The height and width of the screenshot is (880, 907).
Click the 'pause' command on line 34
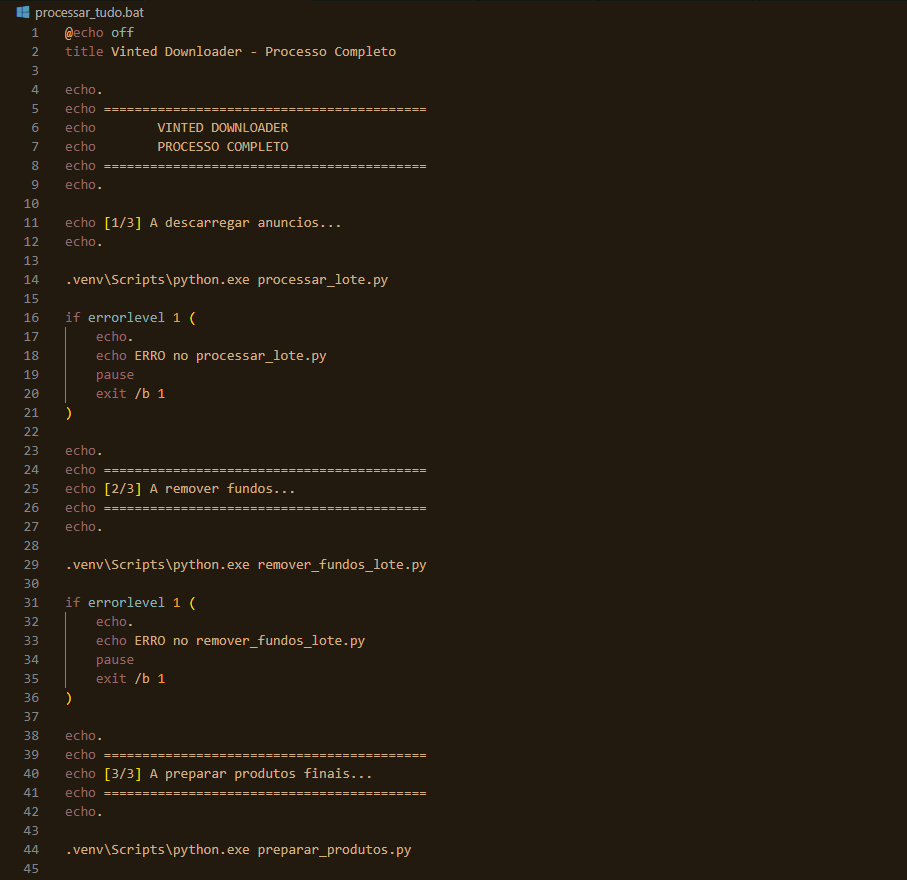[x=115, y=660]
